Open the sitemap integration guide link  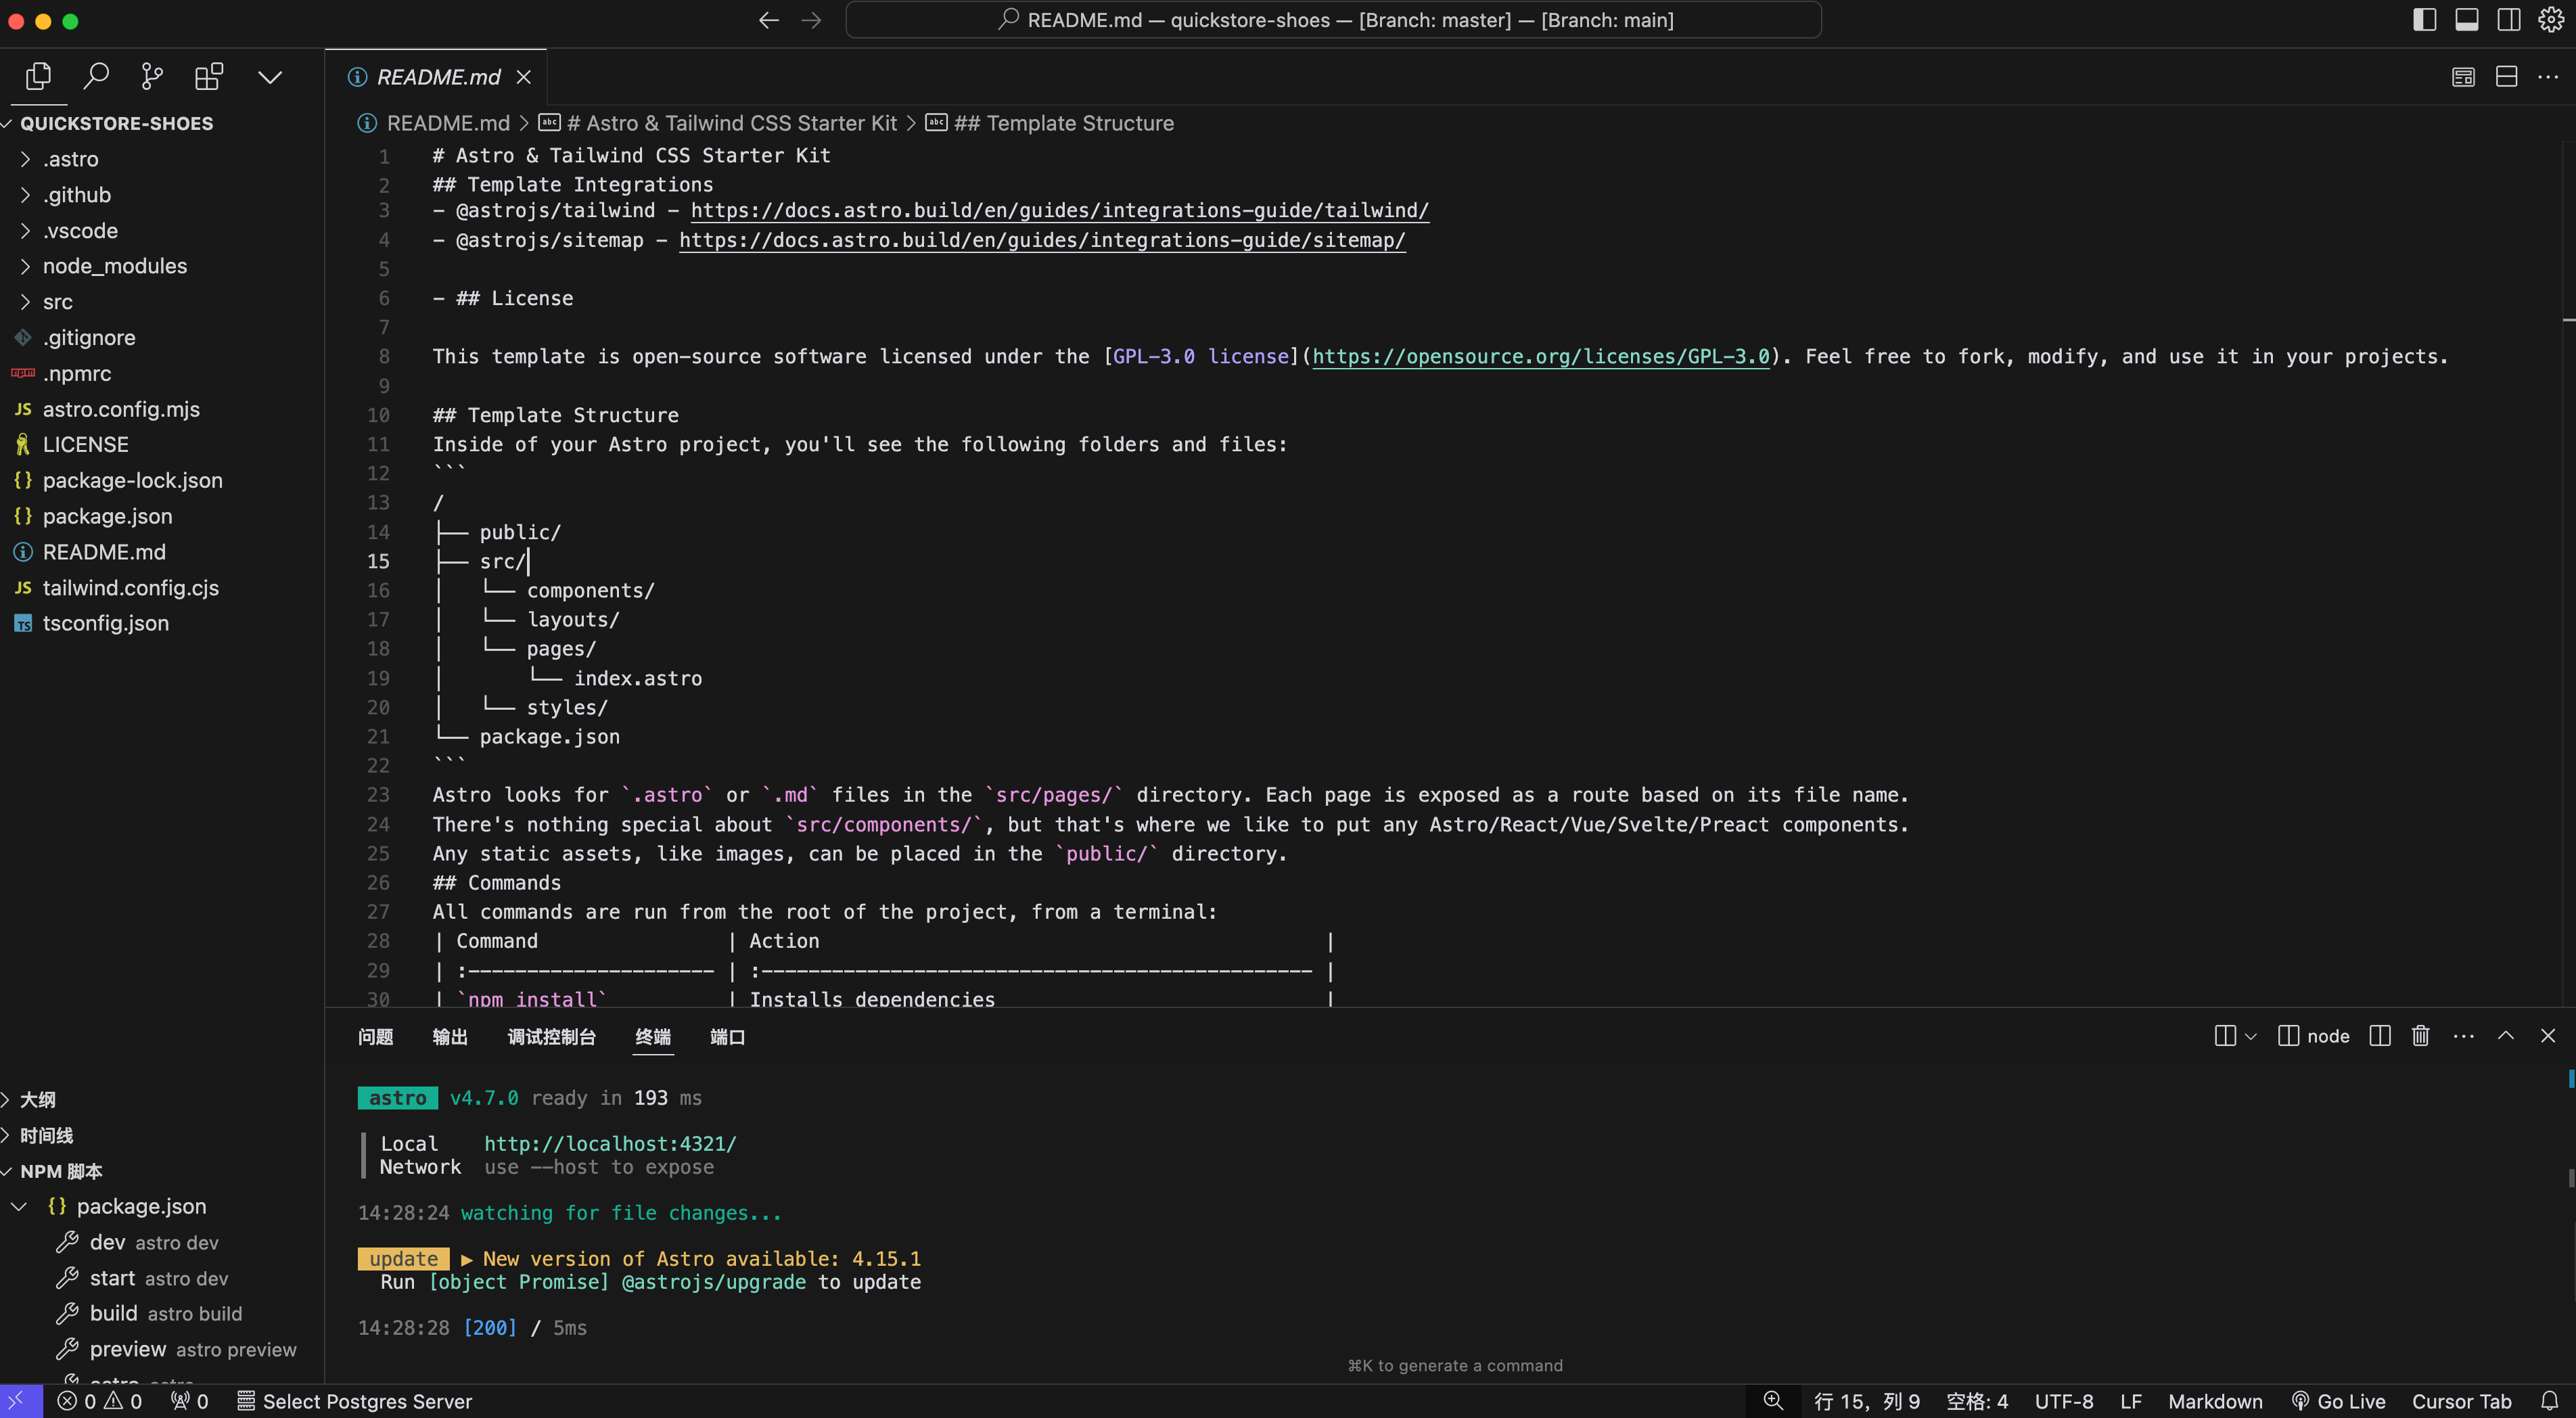coord(1042,240)
